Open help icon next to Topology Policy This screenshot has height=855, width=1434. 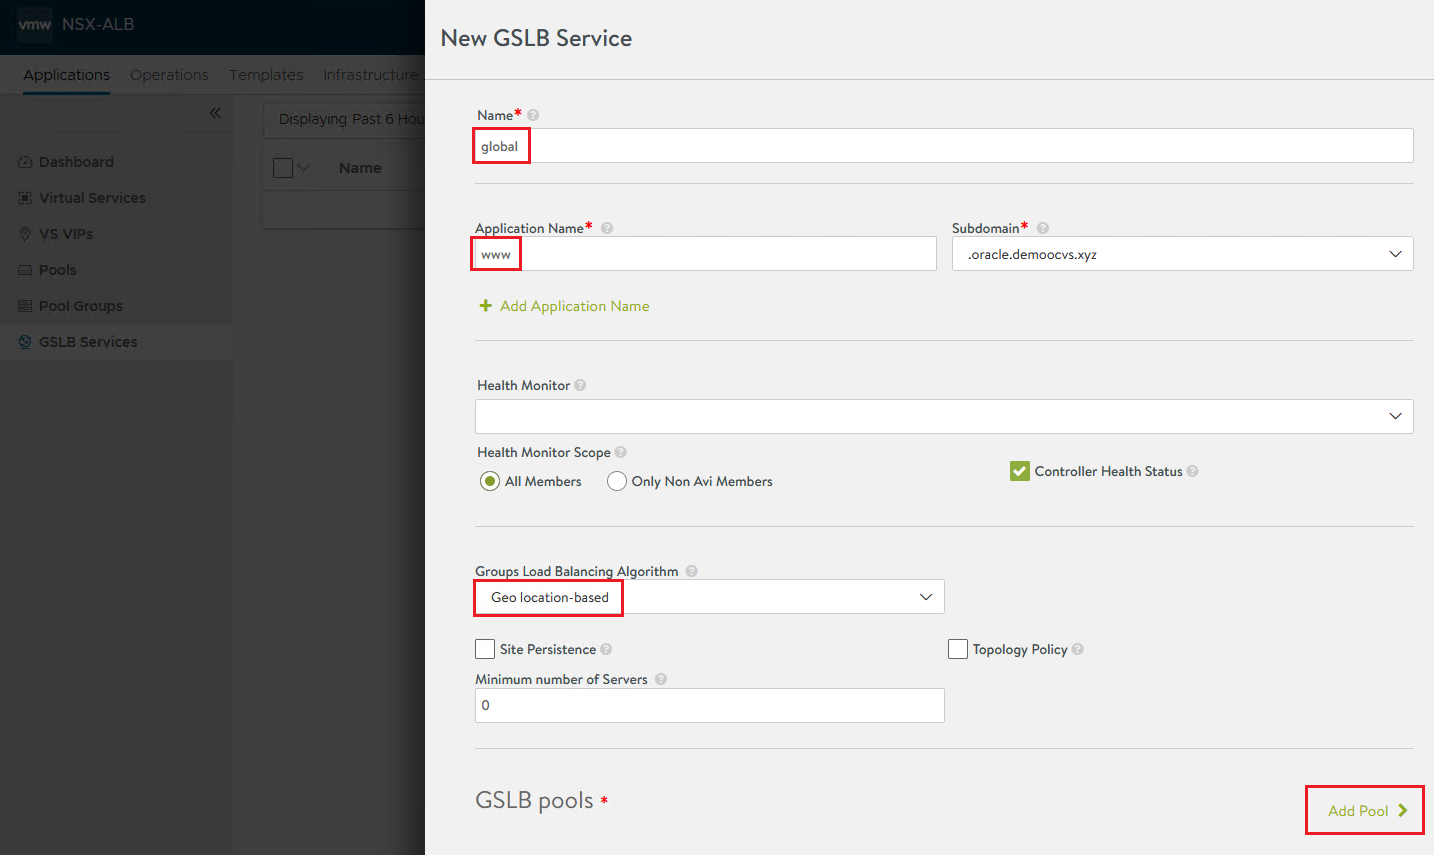click(x=1078, y=649)
